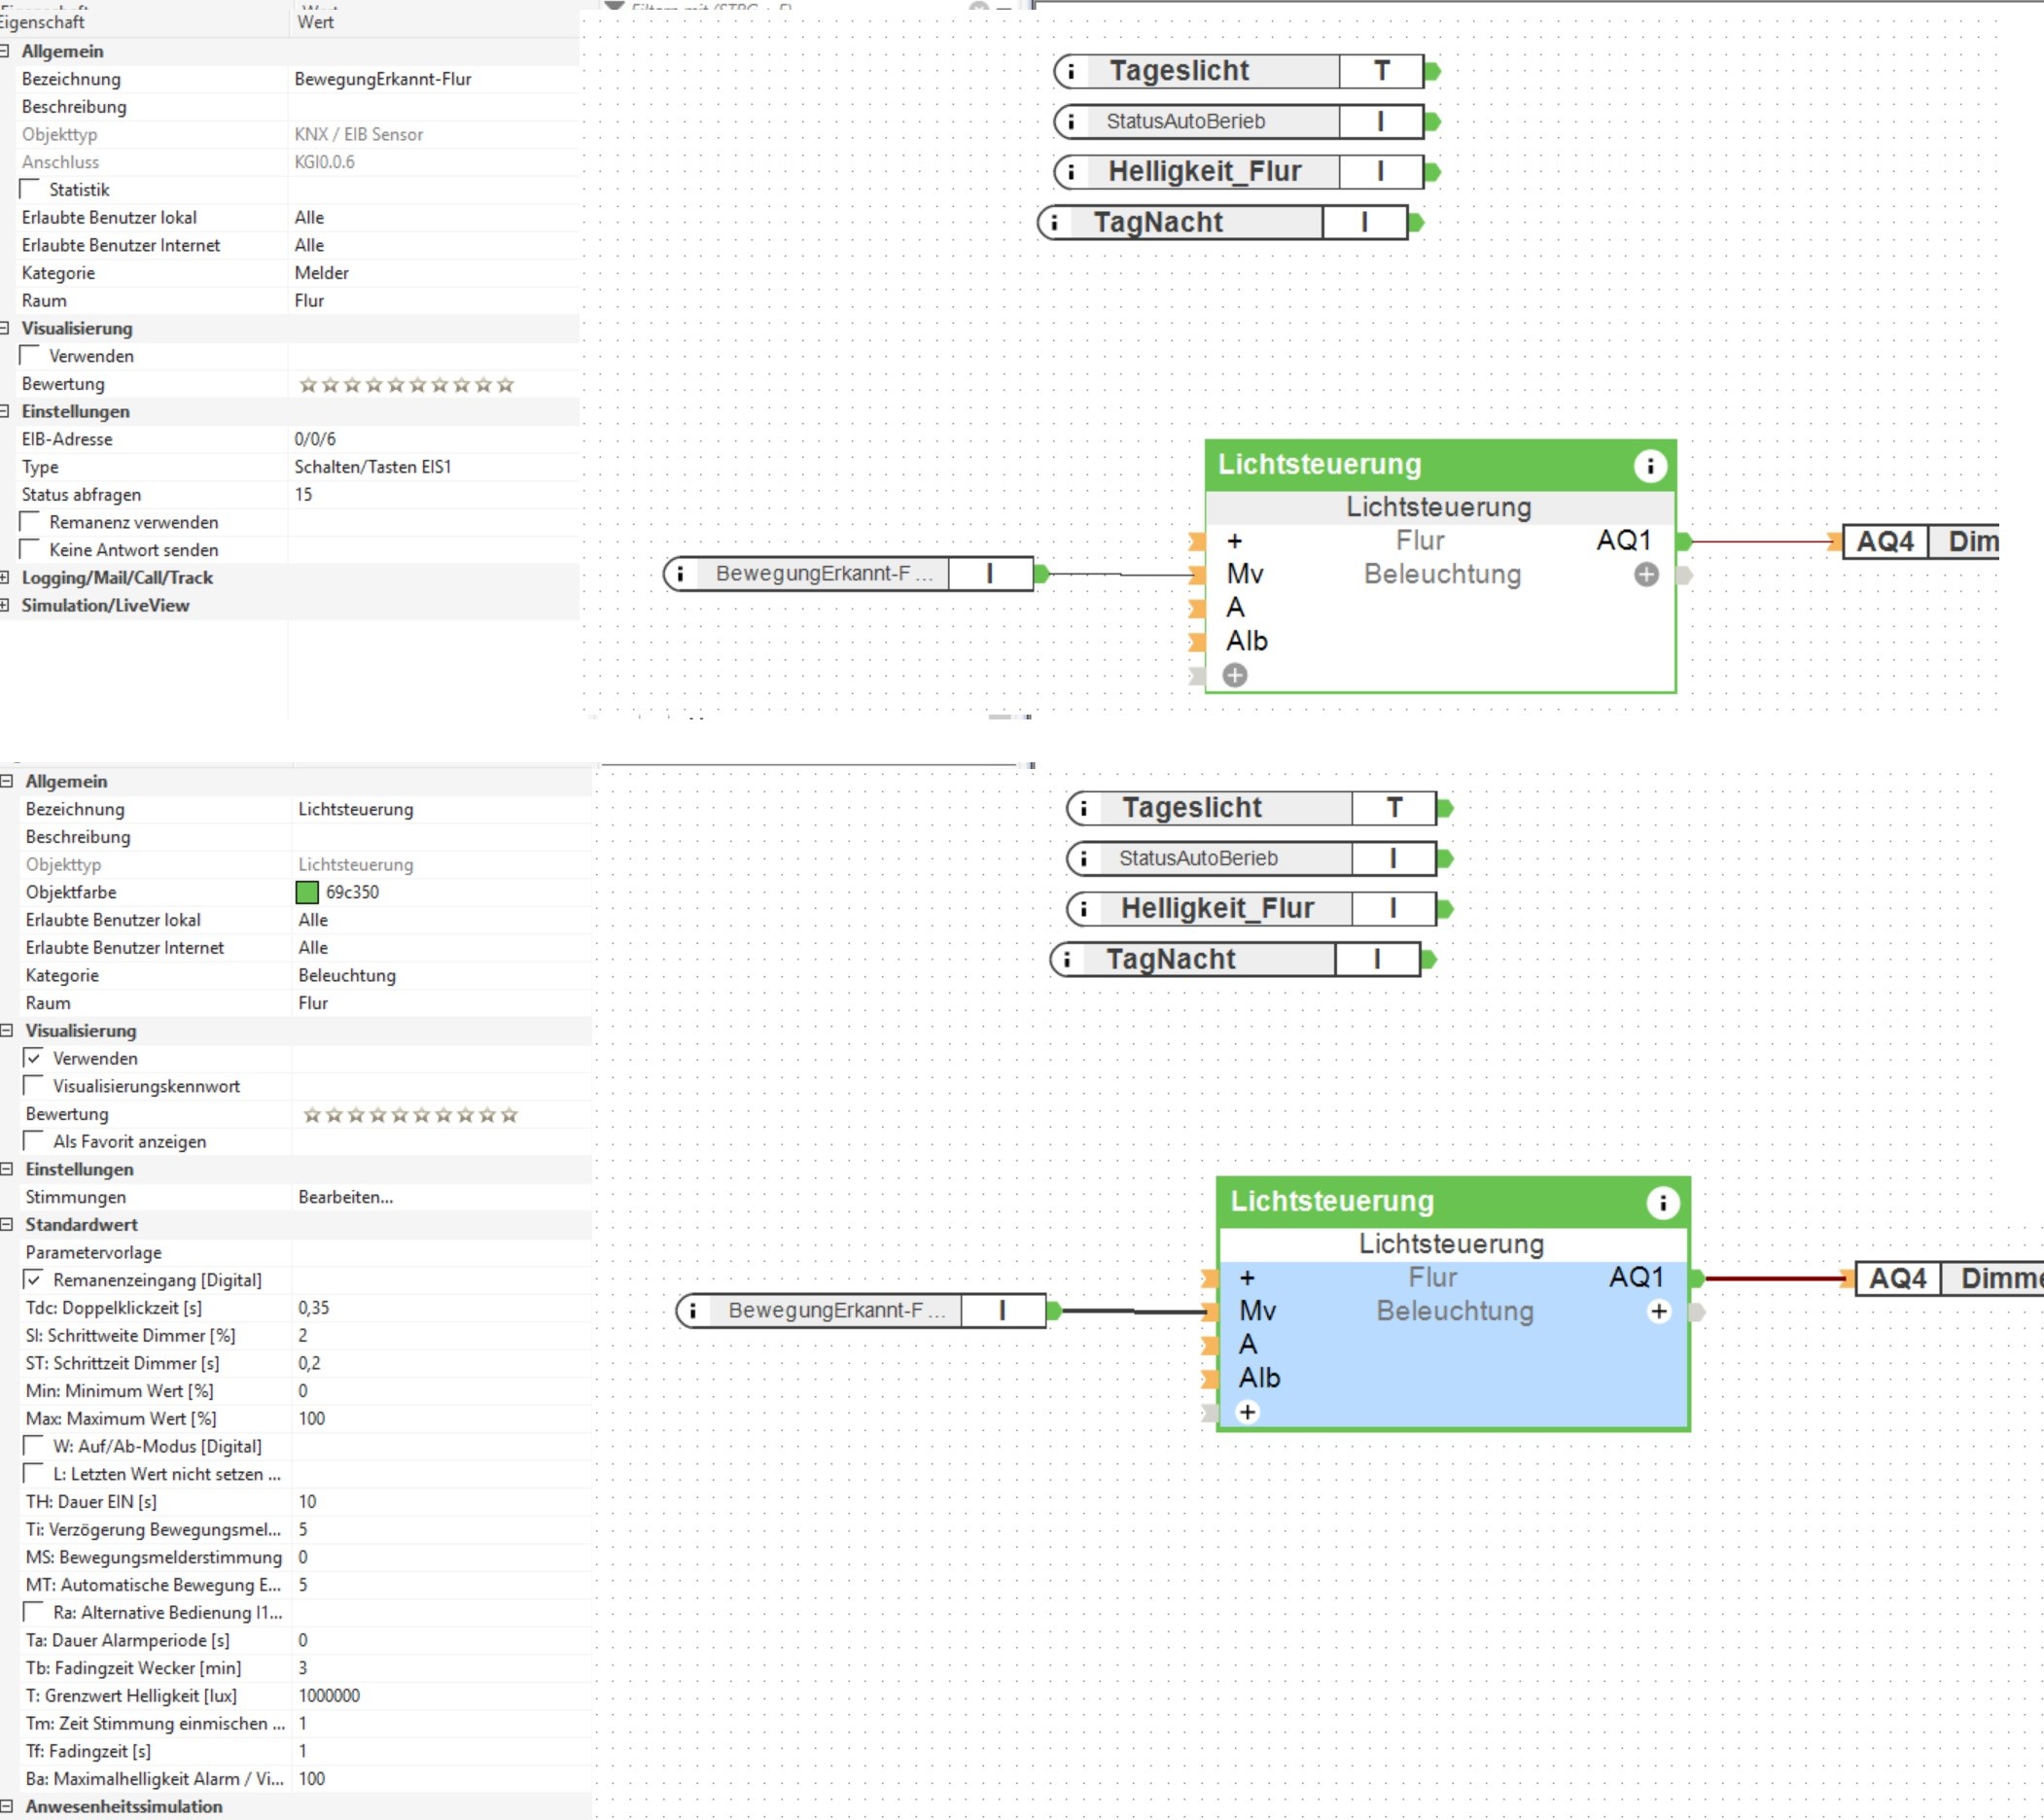Click info icon on upper Lichtsteuerung block header

[1650, 465]
